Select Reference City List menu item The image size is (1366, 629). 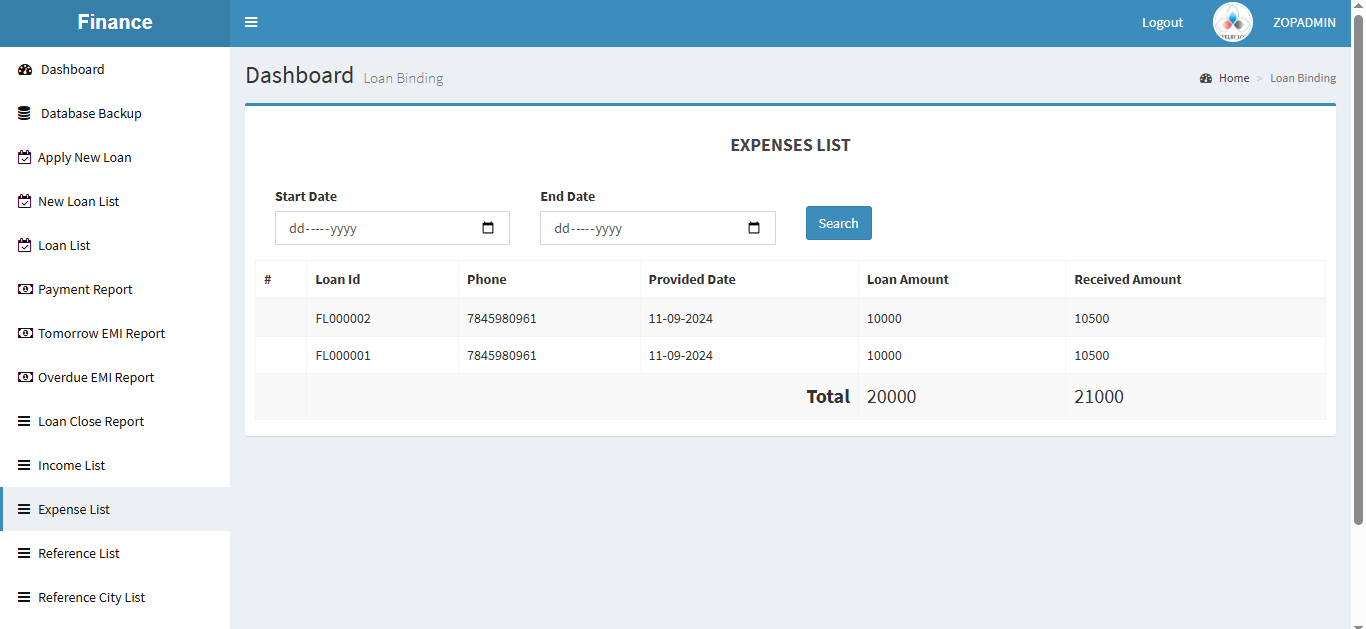click(x=91, y=598)
